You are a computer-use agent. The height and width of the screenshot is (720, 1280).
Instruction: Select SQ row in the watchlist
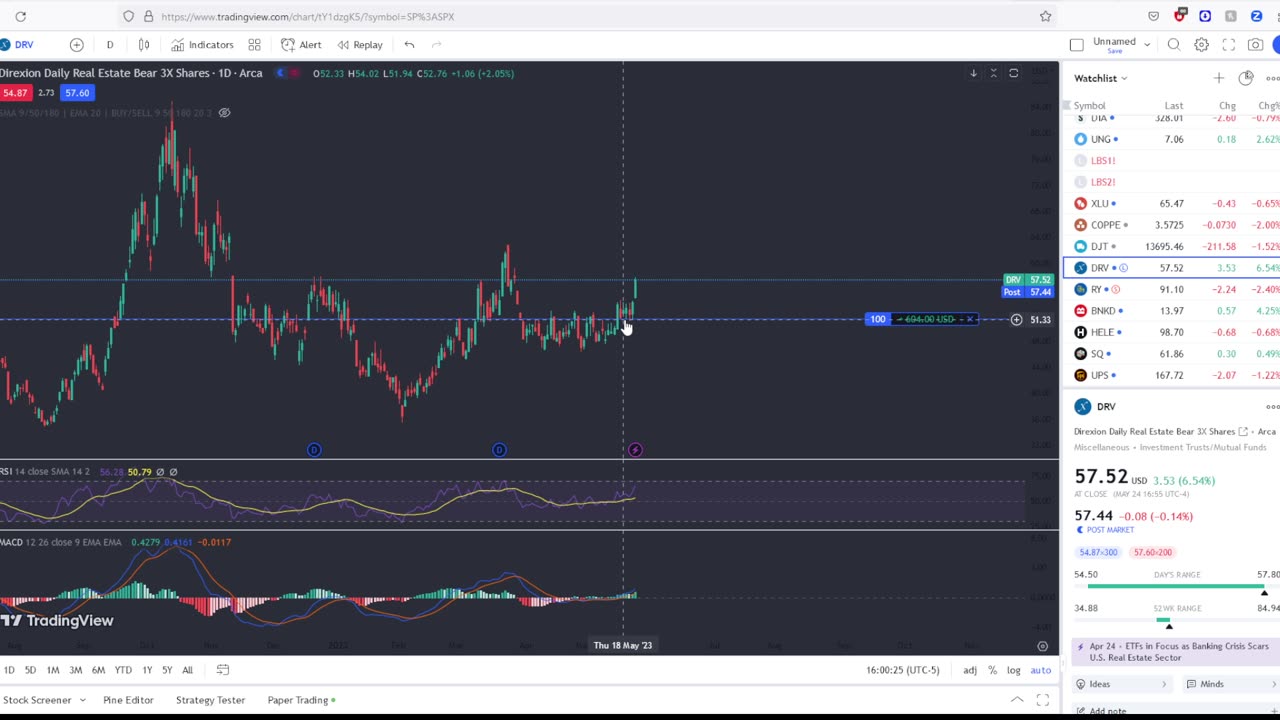point(1171,354)
